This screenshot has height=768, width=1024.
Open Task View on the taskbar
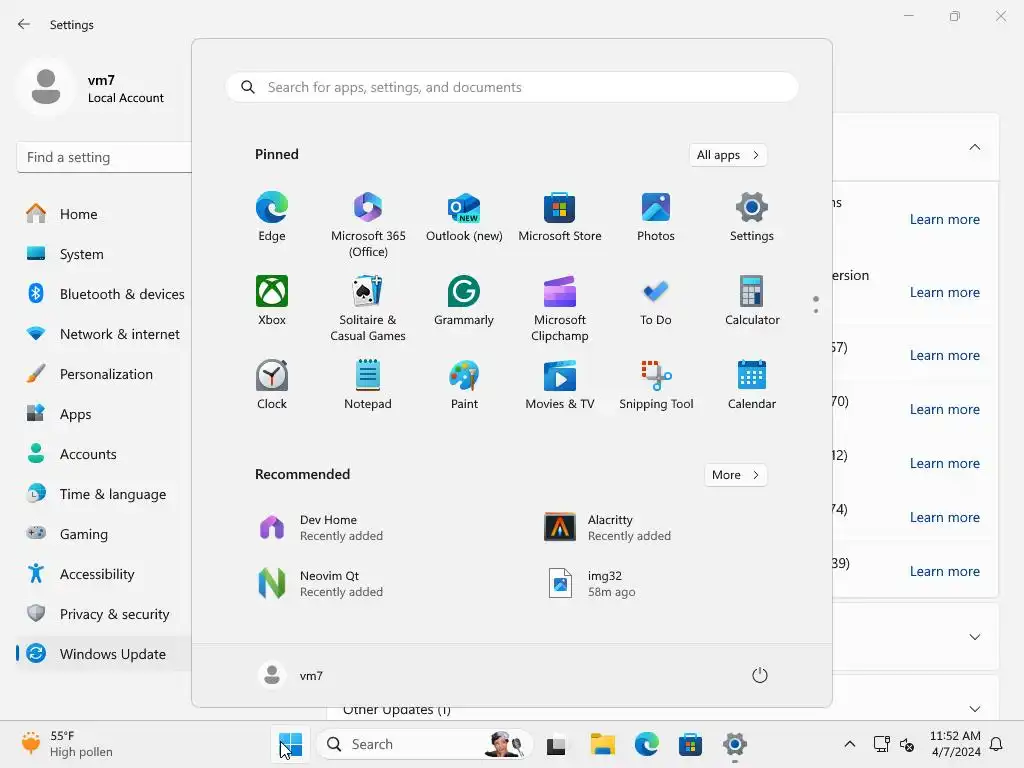click(x=556, y=744)
